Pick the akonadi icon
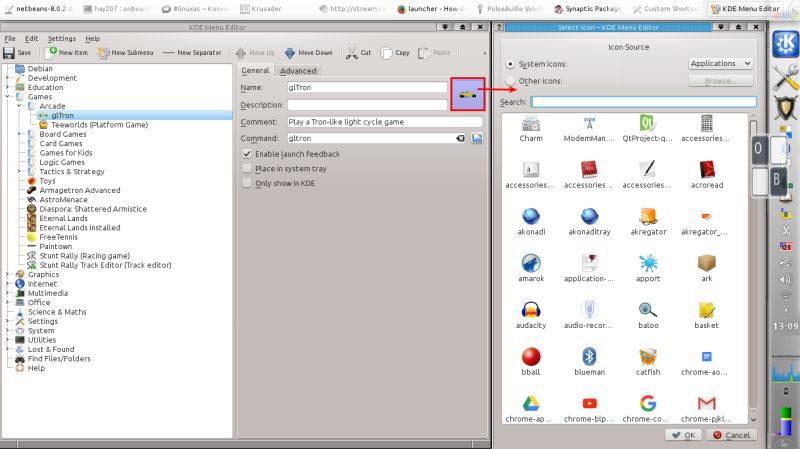This screenshot has height=449, width=800. click(531, 222)
